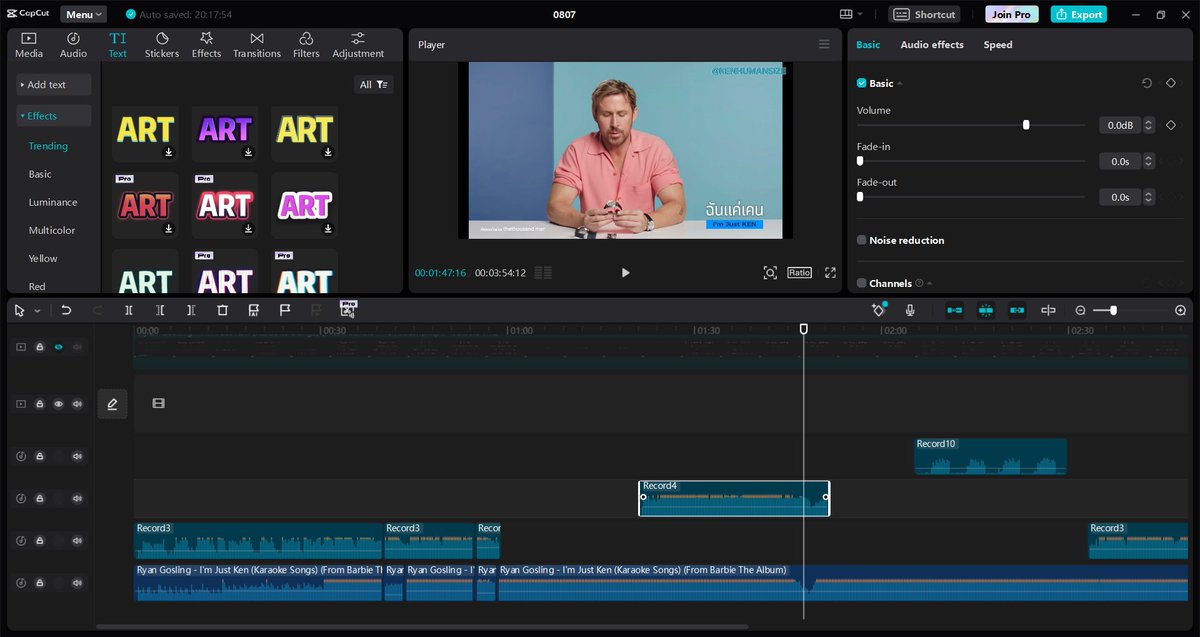1200x637 pixels.
Task: Open the Adjustment tab
Action: tap(358, 45)
